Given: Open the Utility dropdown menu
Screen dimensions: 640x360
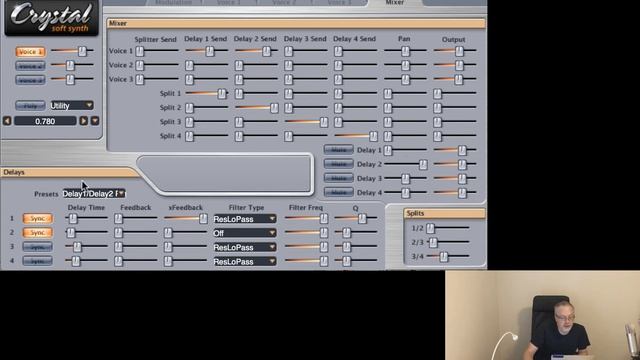Looking at the screenshot, I should click(x=71, y=106).
